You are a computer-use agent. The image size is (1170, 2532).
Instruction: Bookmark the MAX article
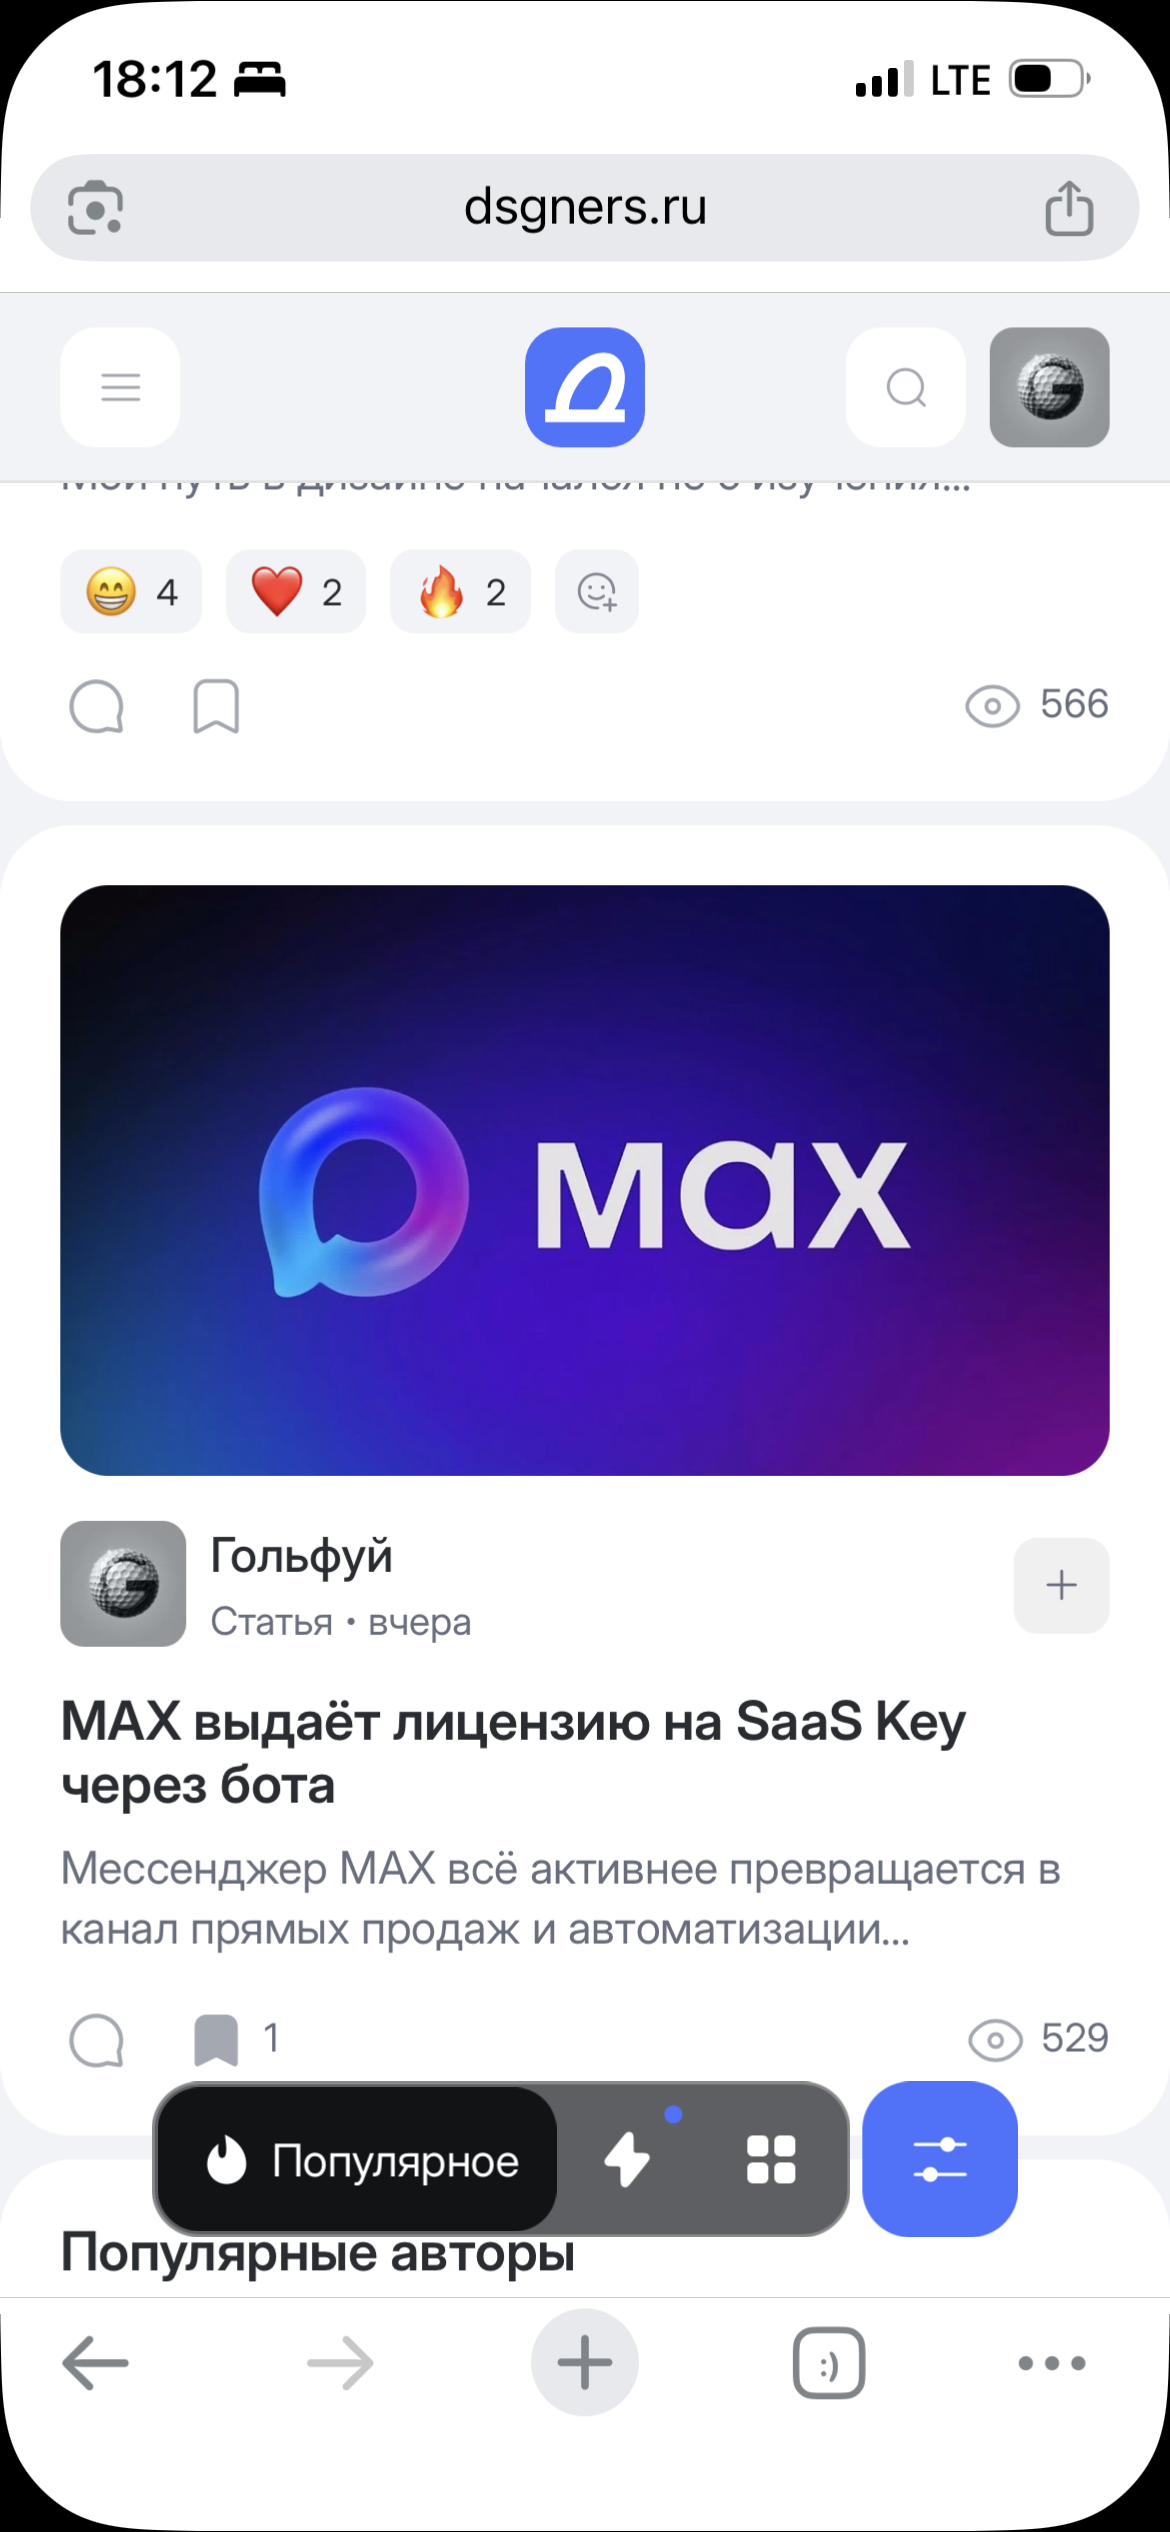(213, 2040)
